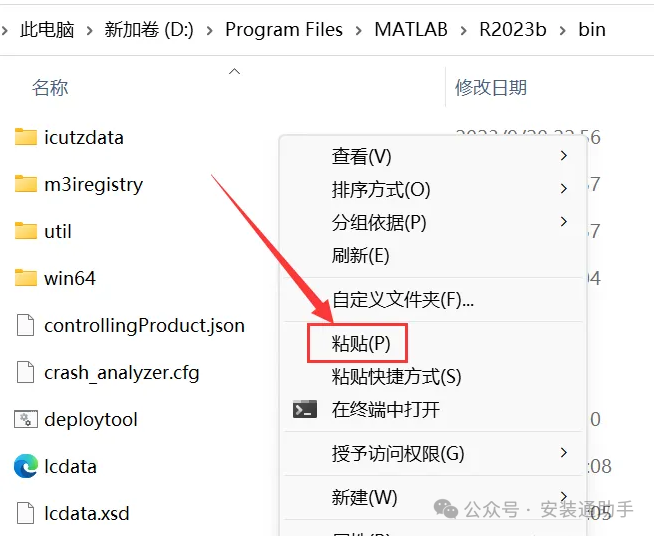Viewport: 655px width, 536px height.
Task: Click the crash_analyzer.cfg file icon
Action: [25, 372]
